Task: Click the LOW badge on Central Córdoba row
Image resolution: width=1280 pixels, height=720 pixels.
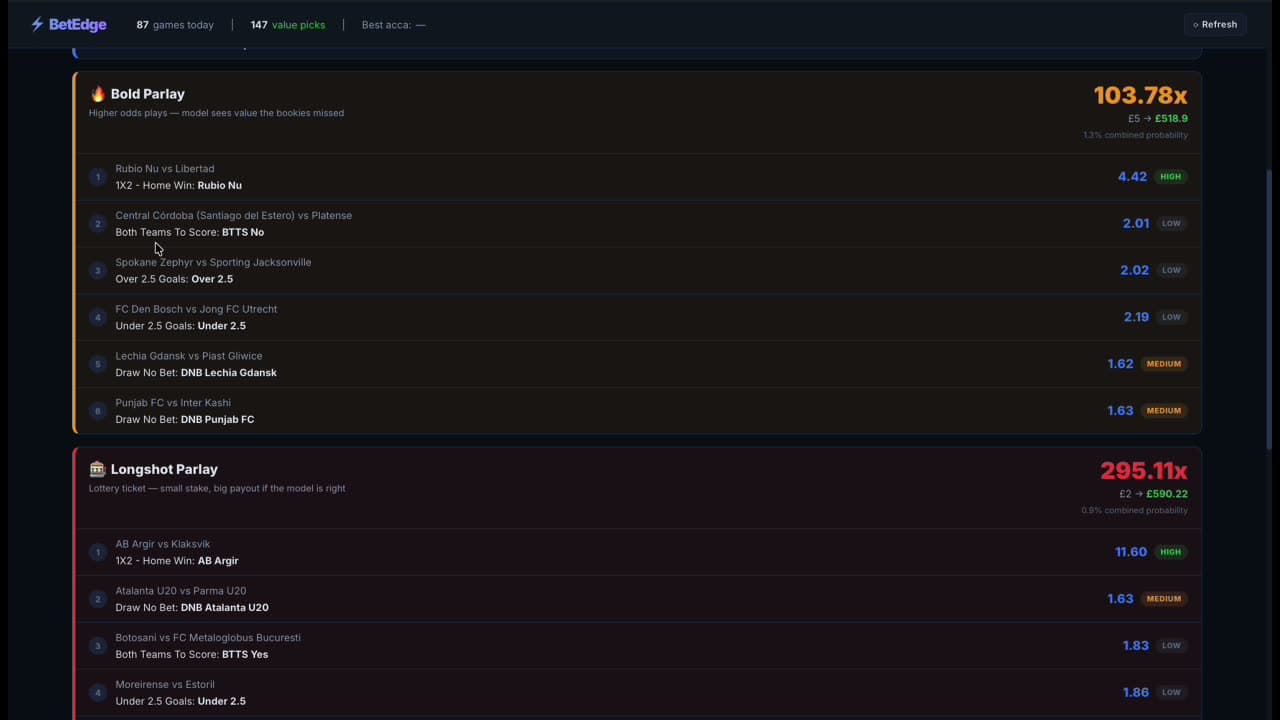Action: point(1172,224)
